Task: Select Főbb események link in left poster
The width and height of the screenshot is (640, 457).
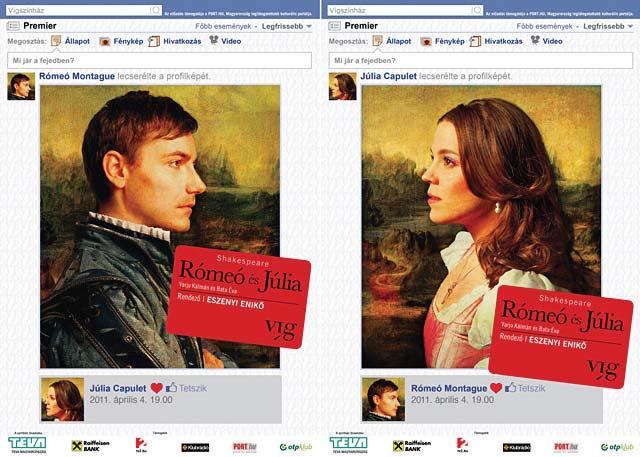Action: pos(223,26)
